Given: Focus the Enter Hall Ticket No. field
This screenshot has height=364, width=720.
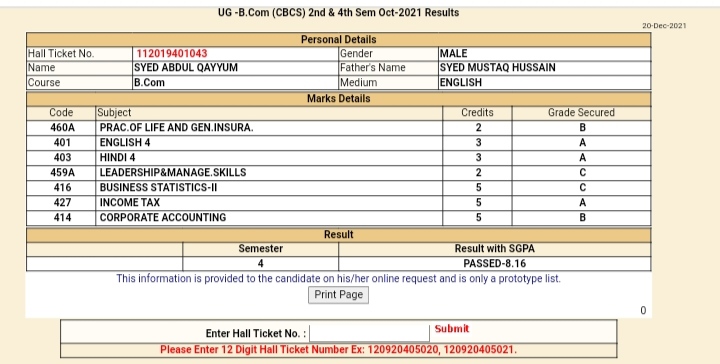Looking at the screenshot, I should click(x=369, y=333).
